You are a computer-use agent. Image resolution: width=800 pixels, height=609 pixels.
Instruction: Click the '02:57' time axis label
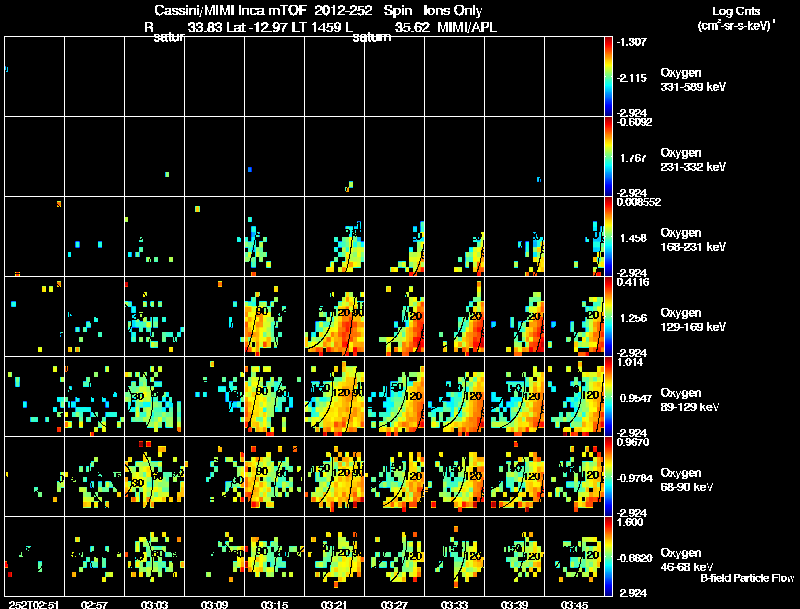(94, 604)
